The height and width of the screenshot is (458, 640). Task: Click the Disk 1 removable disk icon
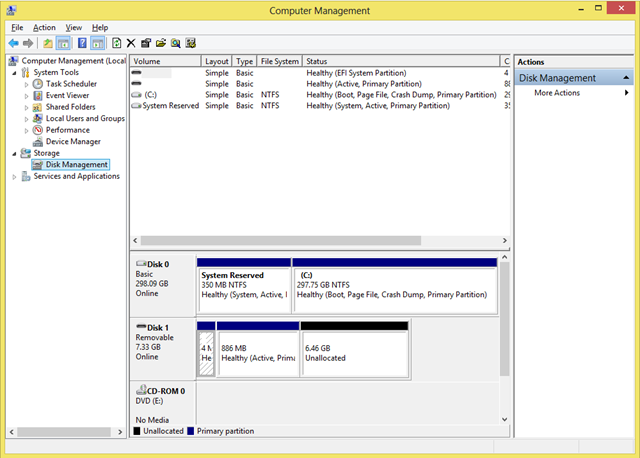[x=140, y=327]
